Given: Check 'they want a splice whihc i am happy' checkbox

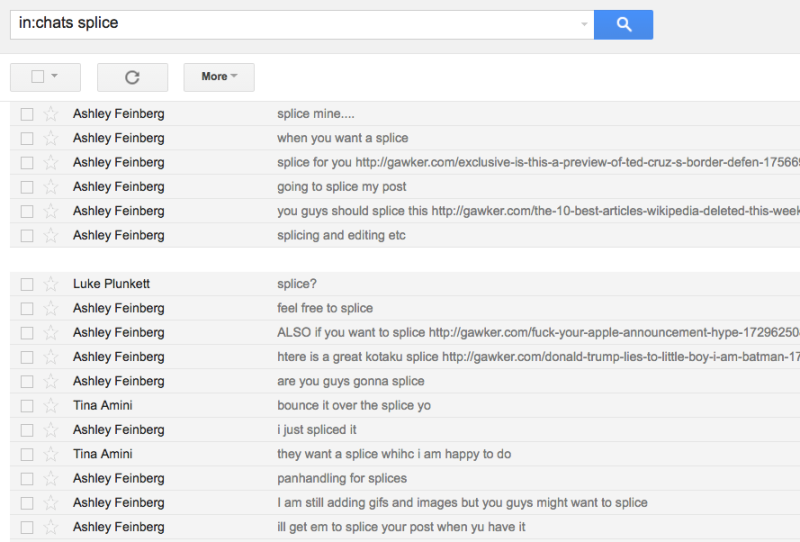Looking at the screenshot, I should [x=27, y=455].
